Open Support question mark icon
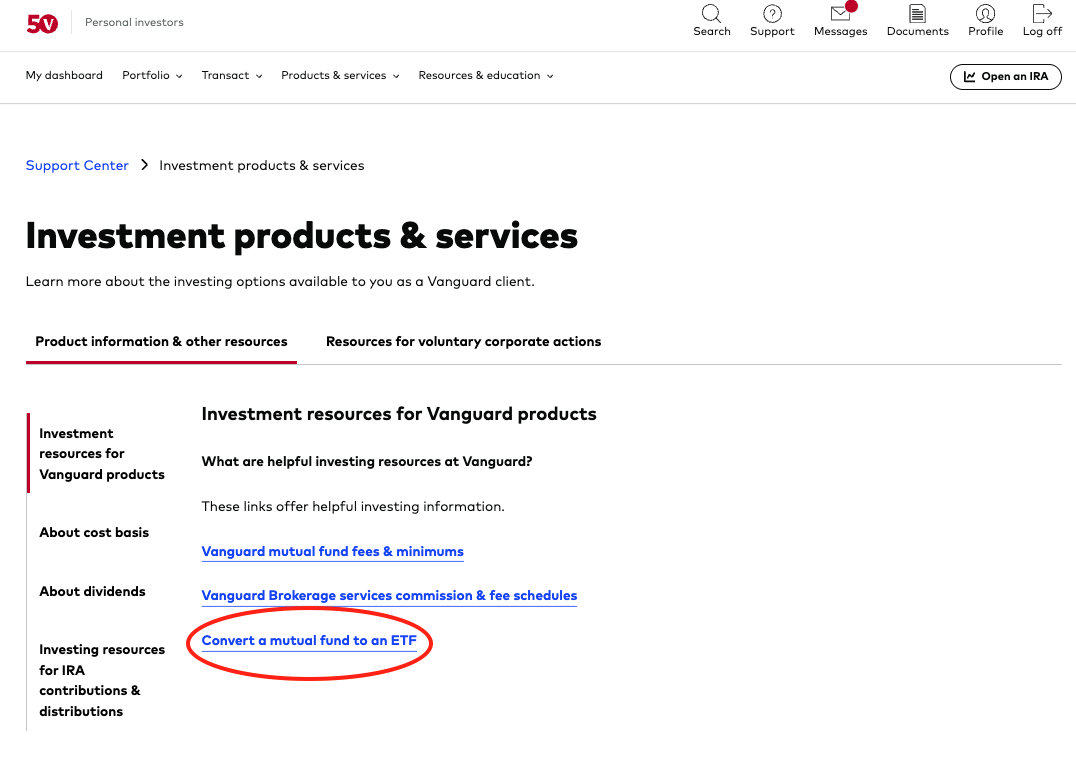The width and height of the screenshot is (1076, 767). (772, 13)
